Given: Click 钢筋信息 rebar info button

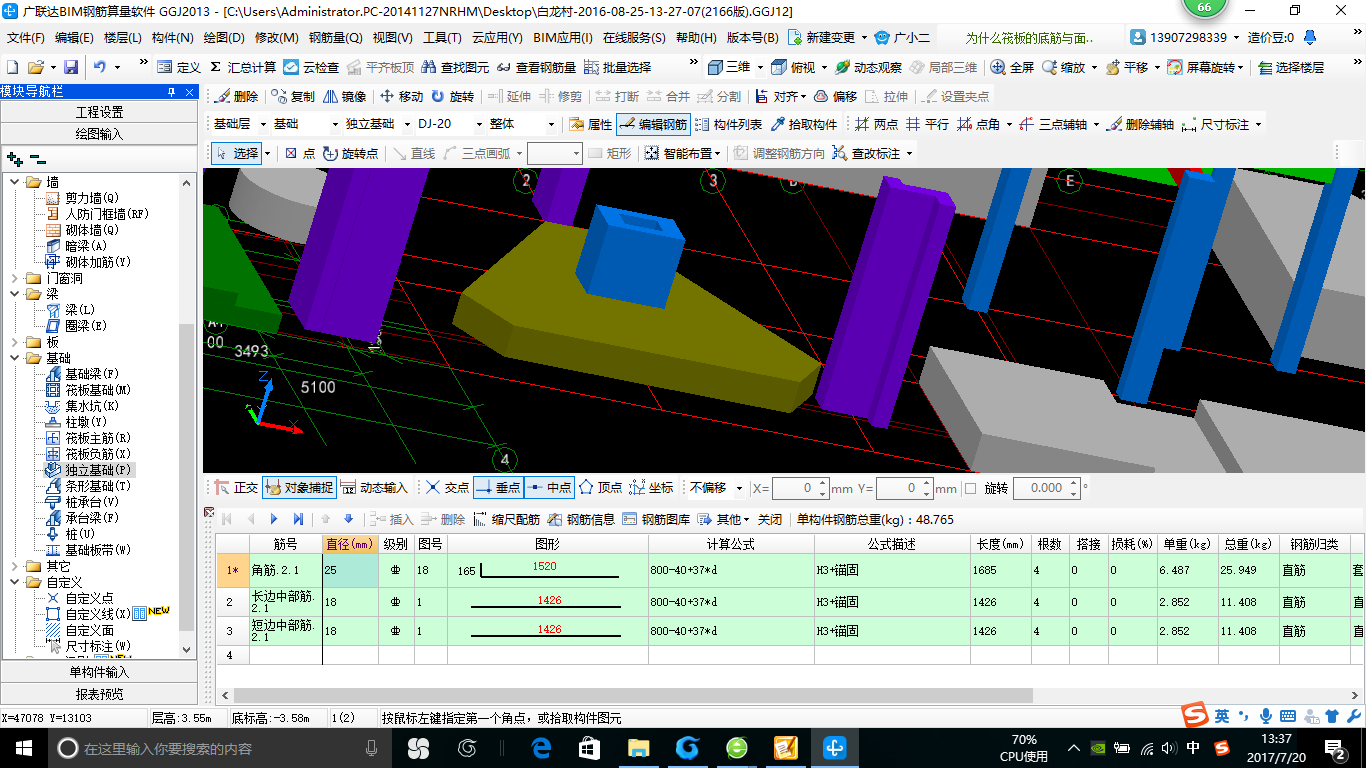Looking at the screenshot, I should (x=581, y=519).
